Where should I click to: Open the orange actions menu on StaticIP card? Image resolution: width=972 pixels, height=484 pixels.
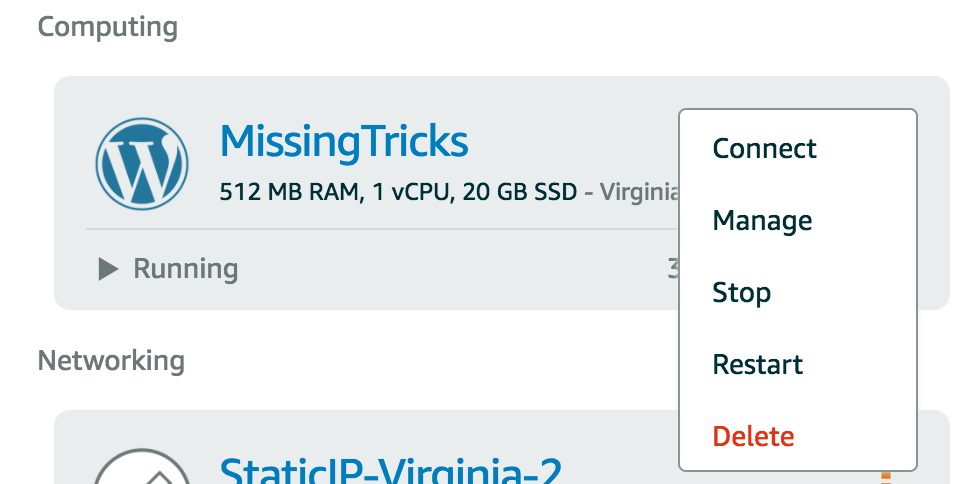tap(886, 477)
